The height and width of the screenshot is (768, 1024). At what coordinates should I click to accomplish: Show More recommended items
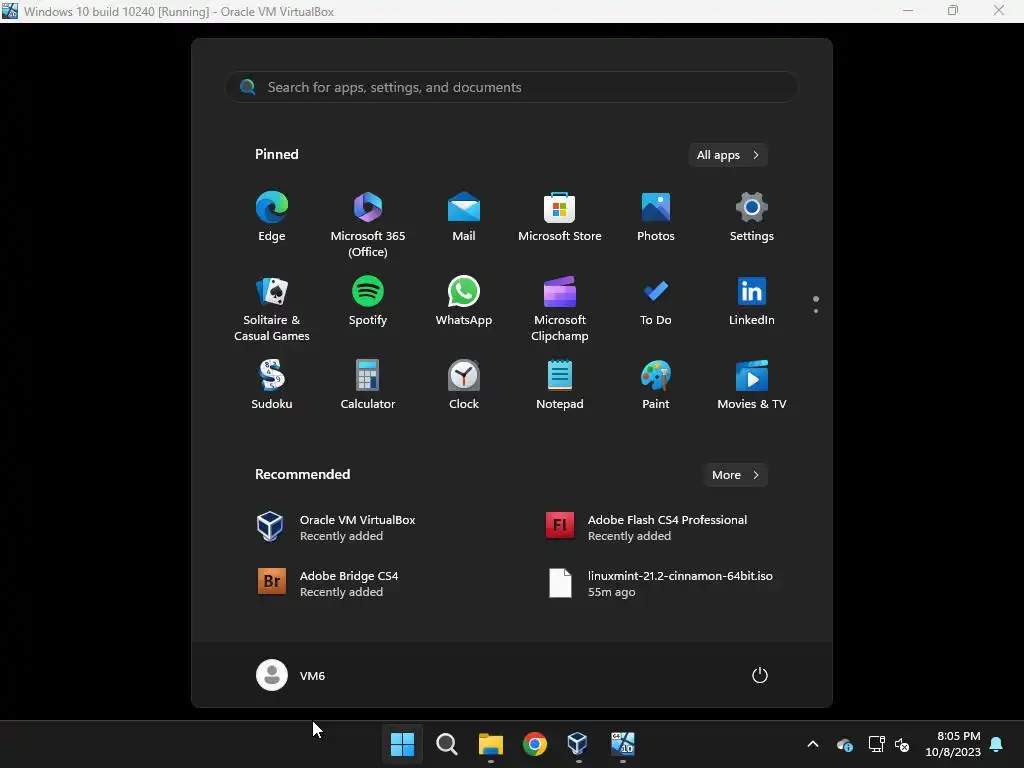735,475
